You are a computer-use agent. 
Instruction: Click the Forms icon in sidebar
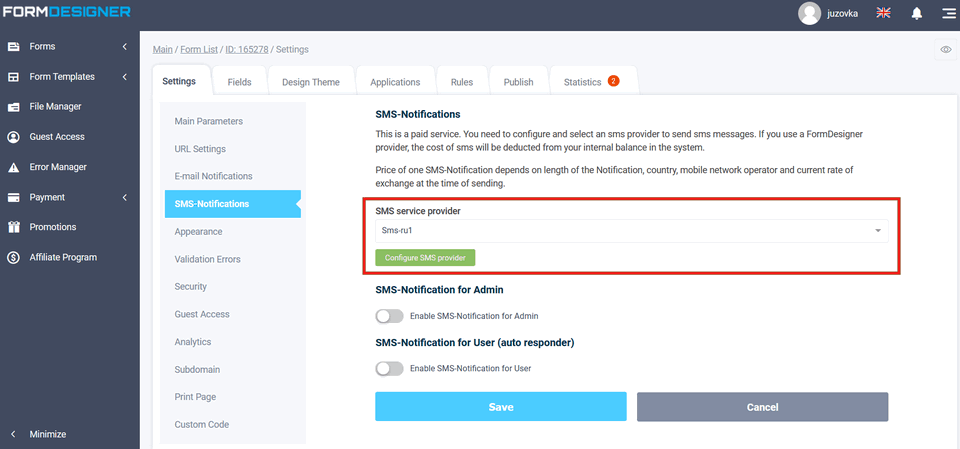[14, 47]
